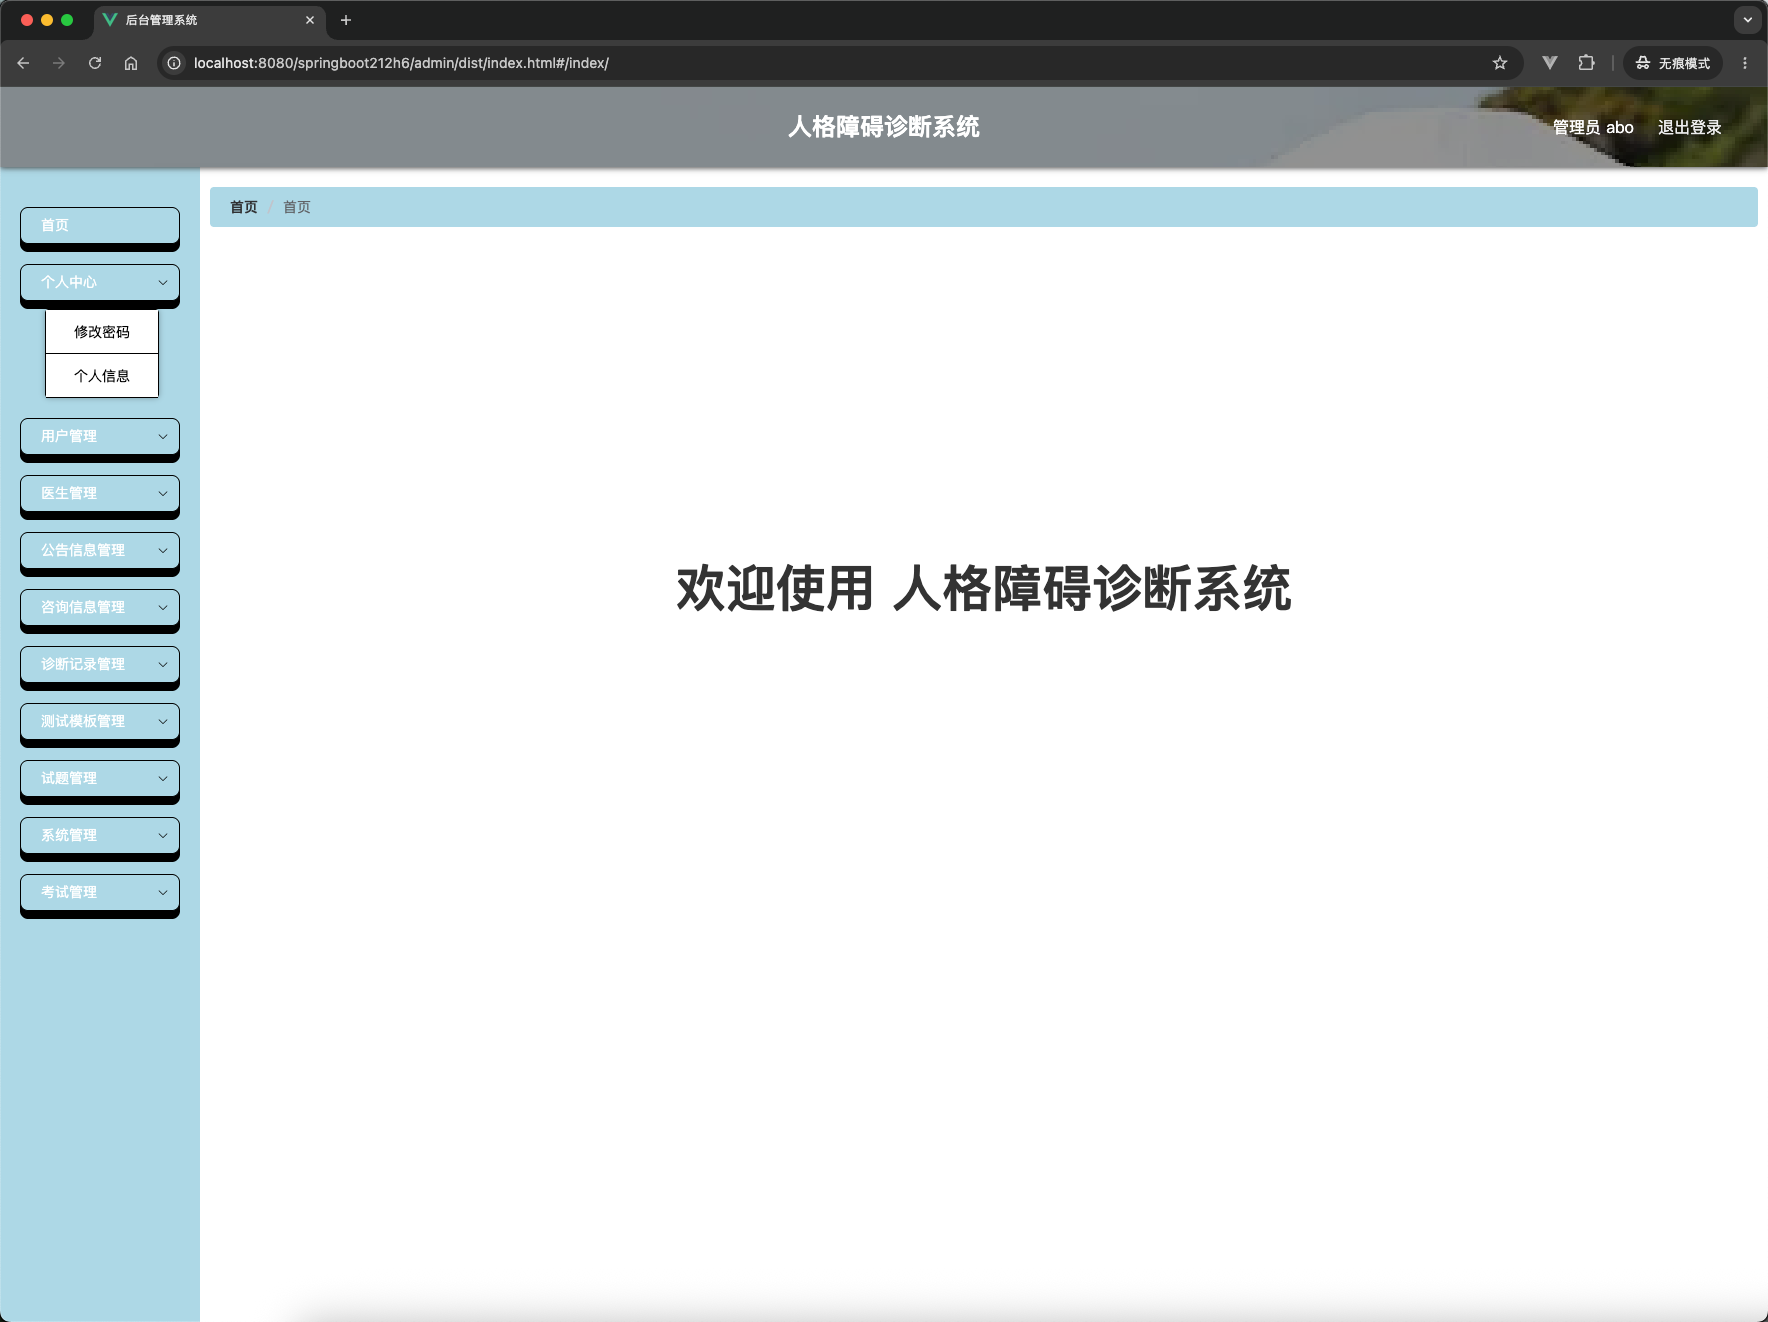
Task: Collapse the 个人中心 menu
Action: coord(100,283)
